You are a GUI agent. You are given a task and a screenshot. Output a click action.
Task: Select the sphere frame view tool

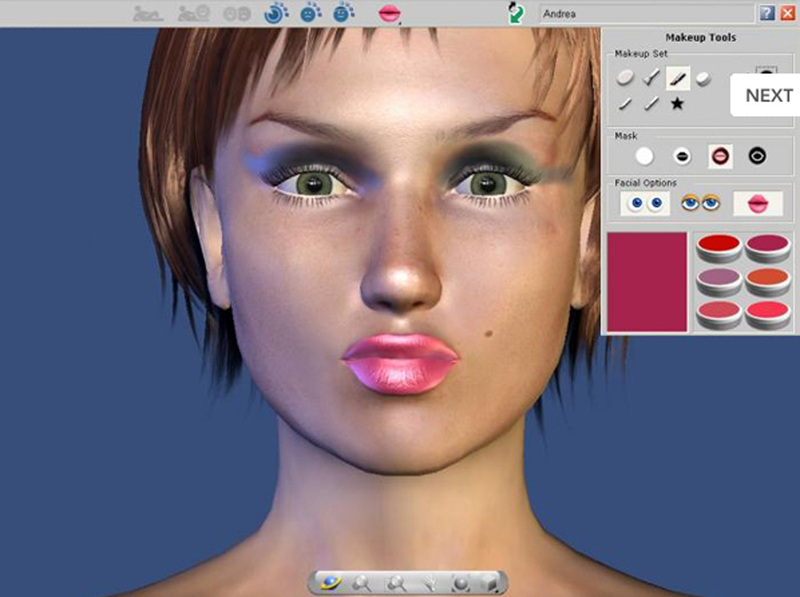pyautogui.click(x=461, y=583)
